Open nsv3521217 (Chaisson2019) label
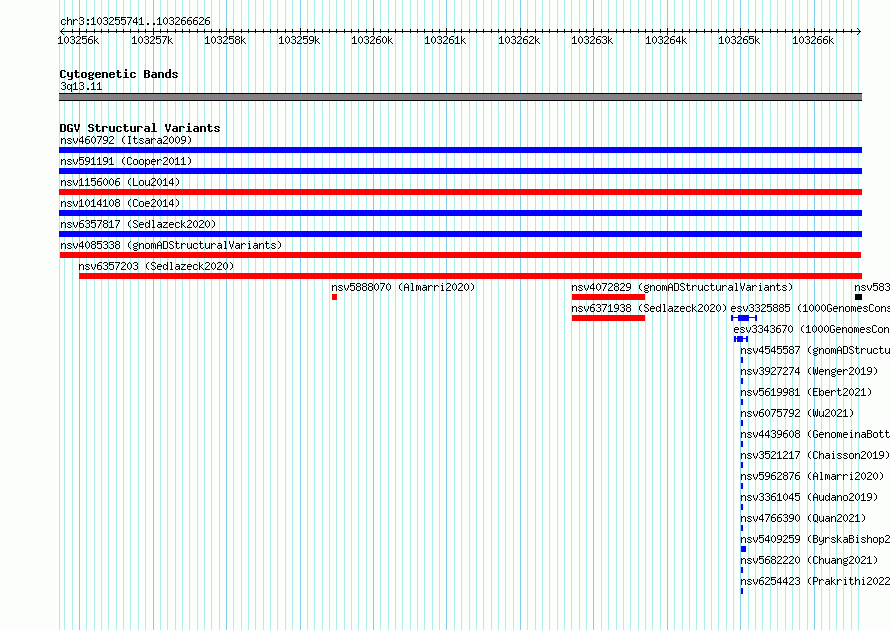This screenshot has width=890, height=630. tap(815, 455)
